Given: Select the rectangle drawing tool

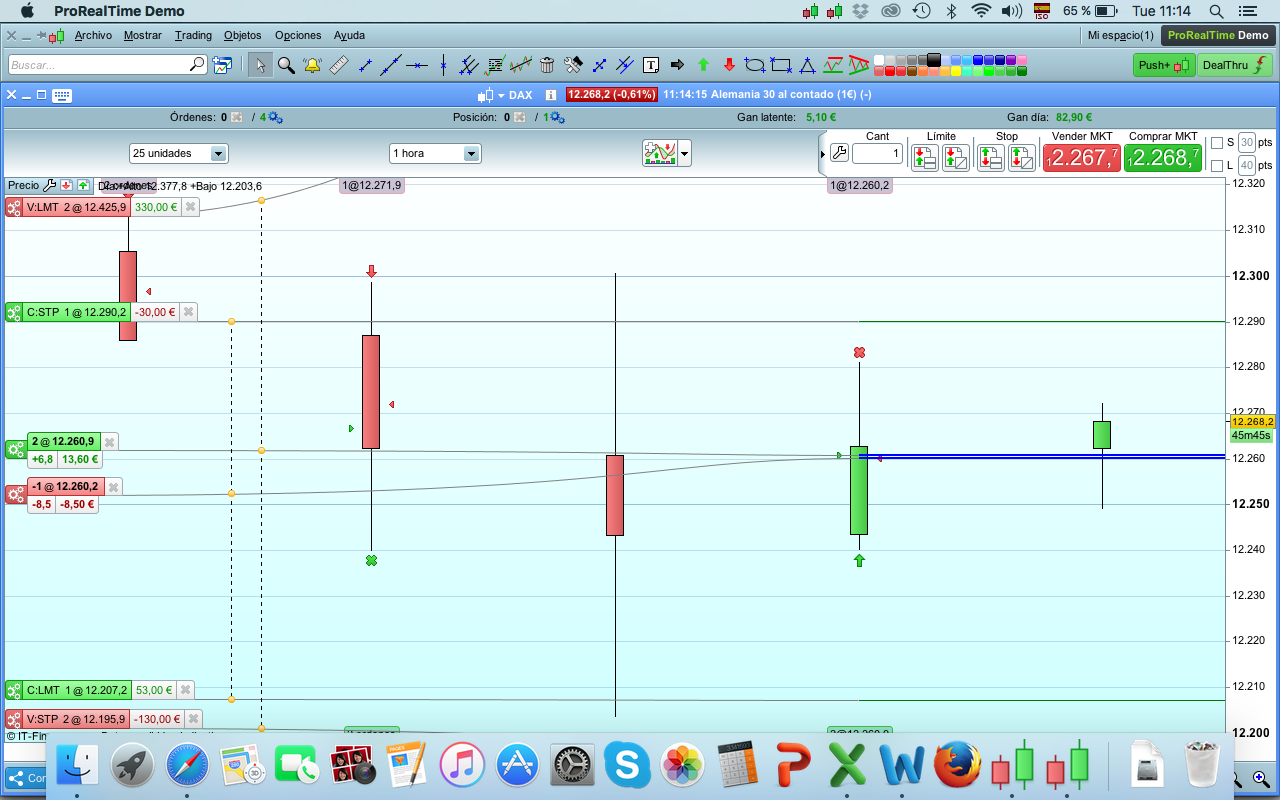Looking at the screenshot, I should coord(781,65).
